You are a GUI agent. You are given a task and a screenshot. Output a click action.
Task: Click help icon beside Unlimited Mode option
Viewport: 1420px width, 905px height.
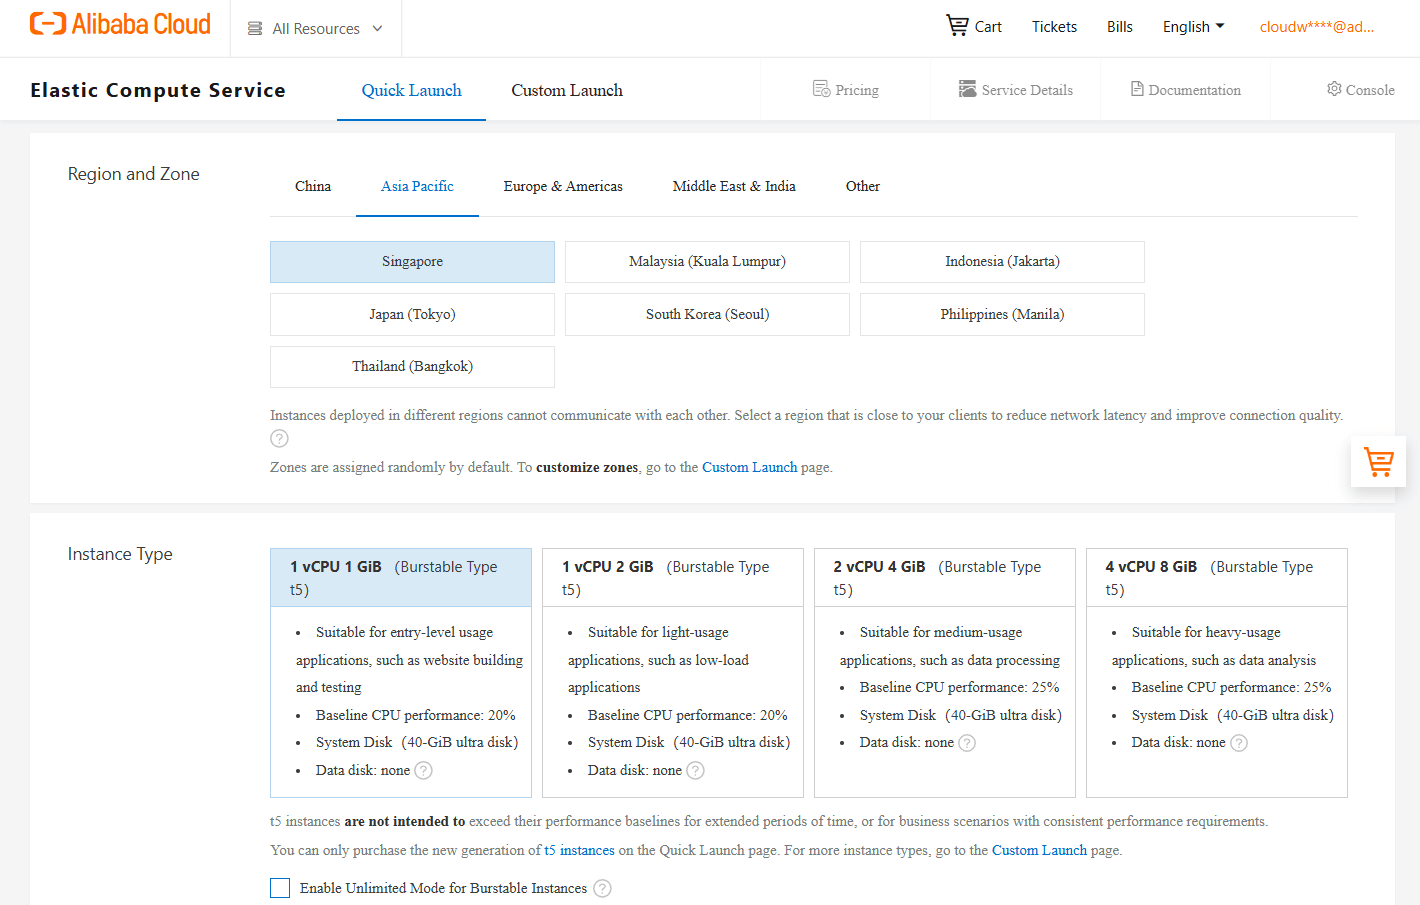pos(602,888)
